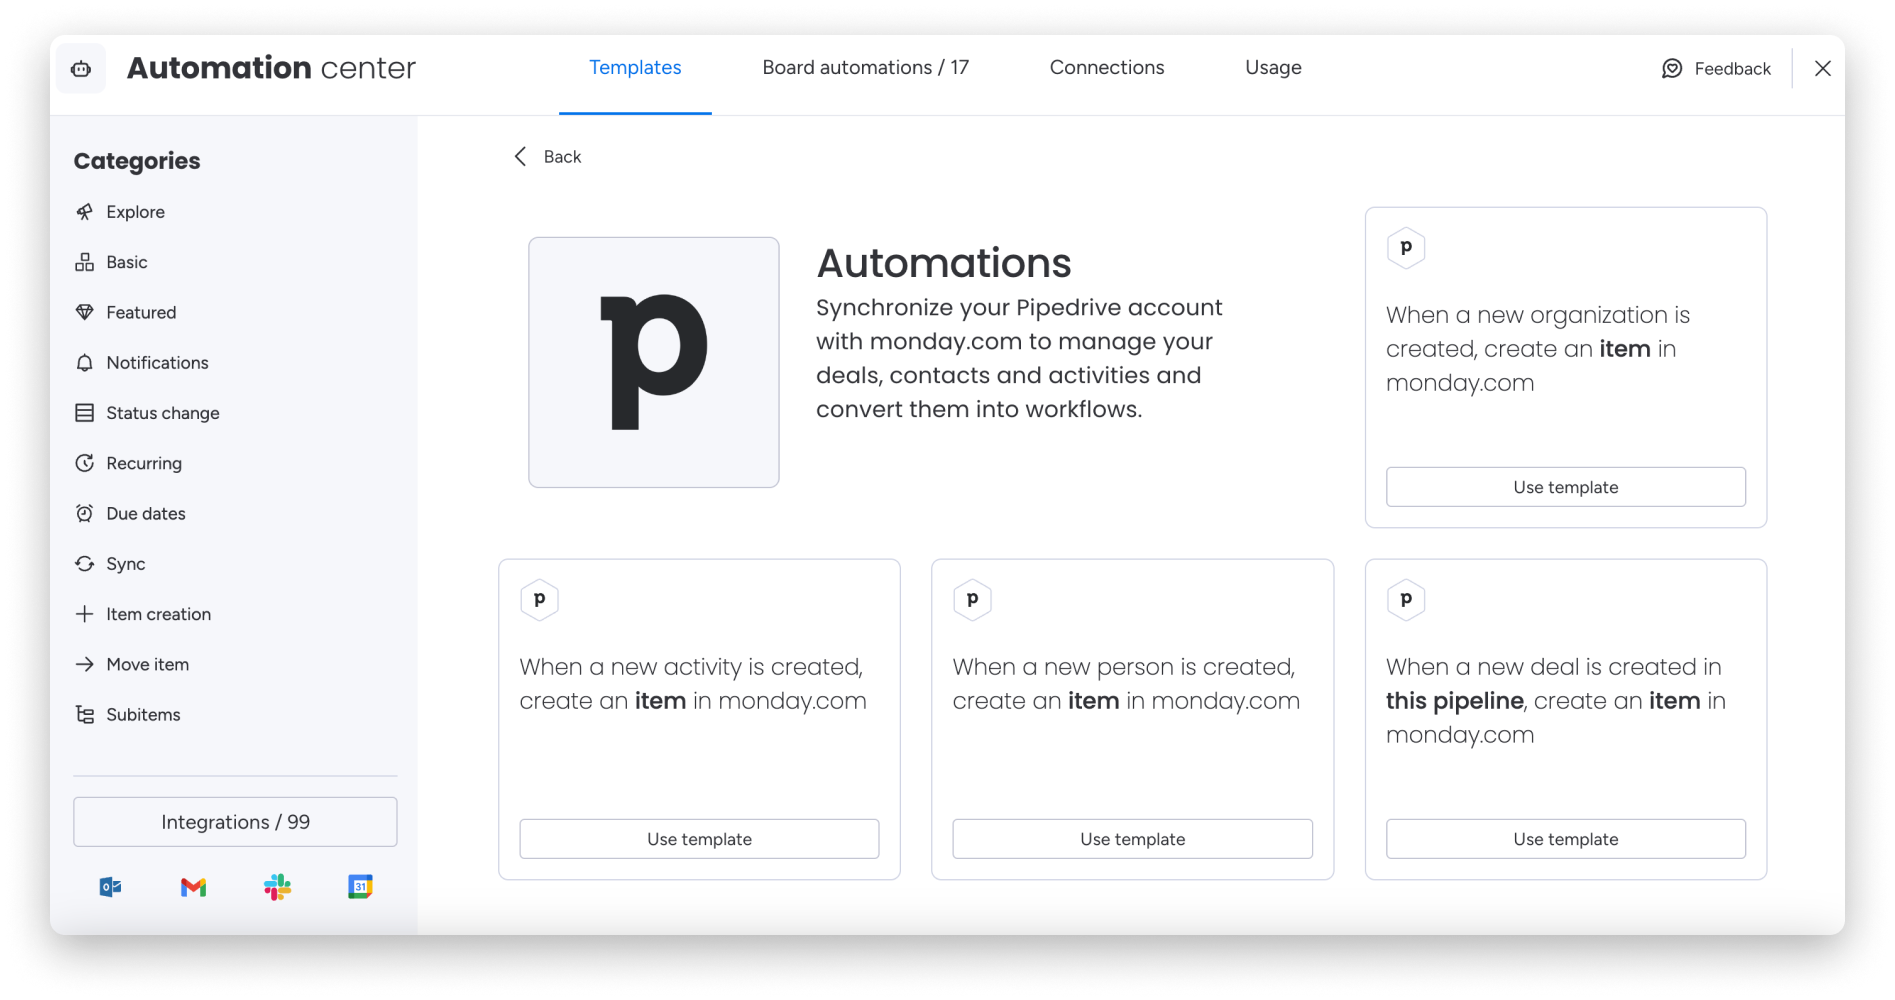The image size is (1895, 1000).
Task: Go to the Connections tab
Action: coord(1107,68)
